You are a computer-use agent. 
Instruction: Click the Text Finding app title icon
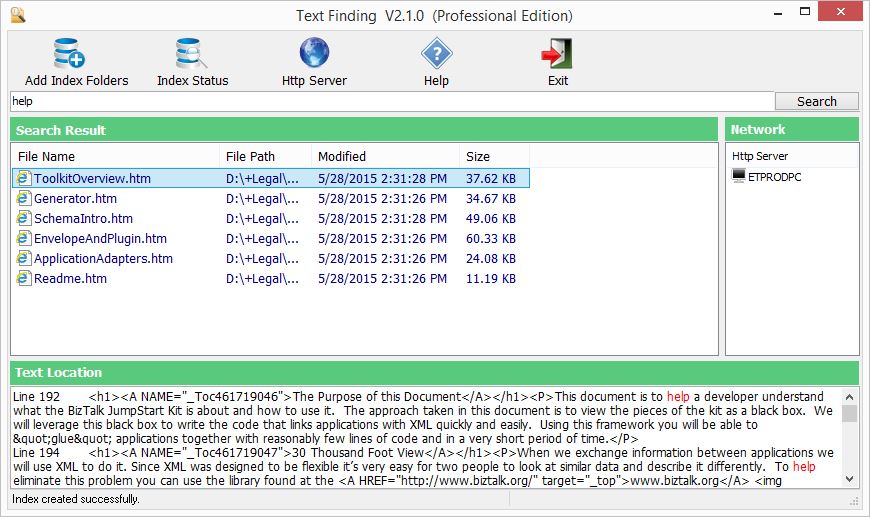coord(18,15)
